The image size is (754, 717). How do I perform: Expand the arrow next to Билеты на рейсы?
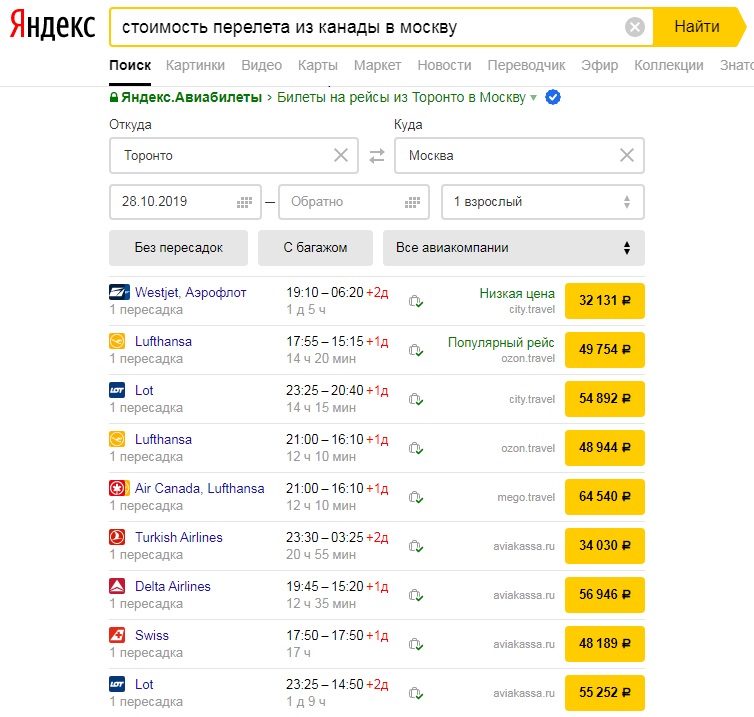pyautogui.click(x=534, y=97)
